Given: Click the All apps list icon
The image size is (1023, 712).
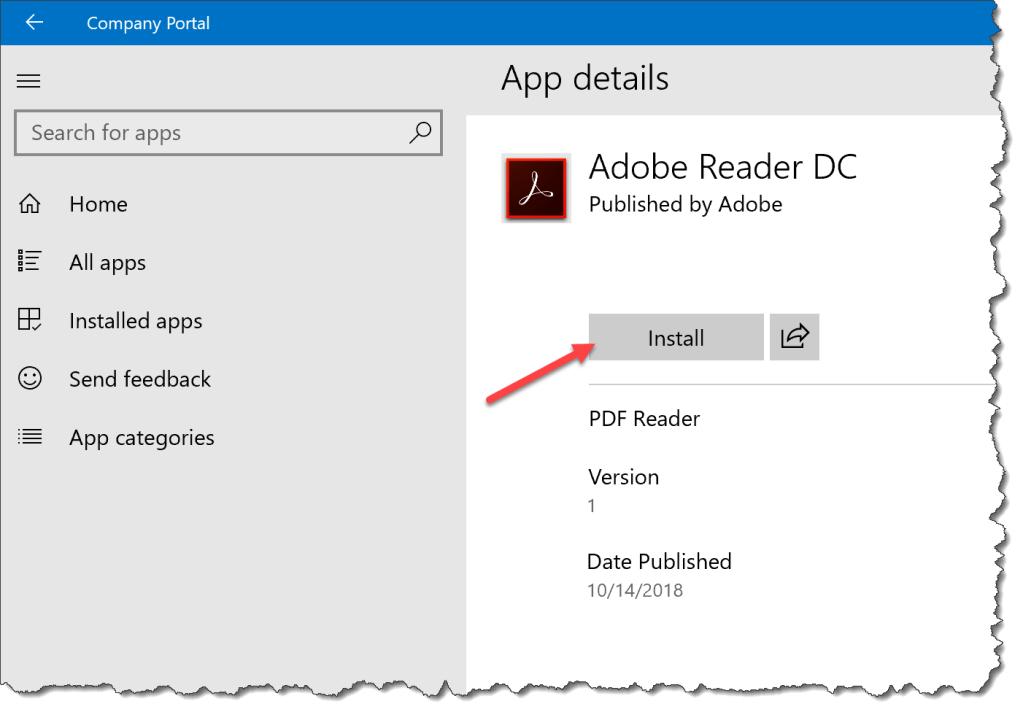Looking at the screenshot, I should pyautogui.click(x=30, y=262).
